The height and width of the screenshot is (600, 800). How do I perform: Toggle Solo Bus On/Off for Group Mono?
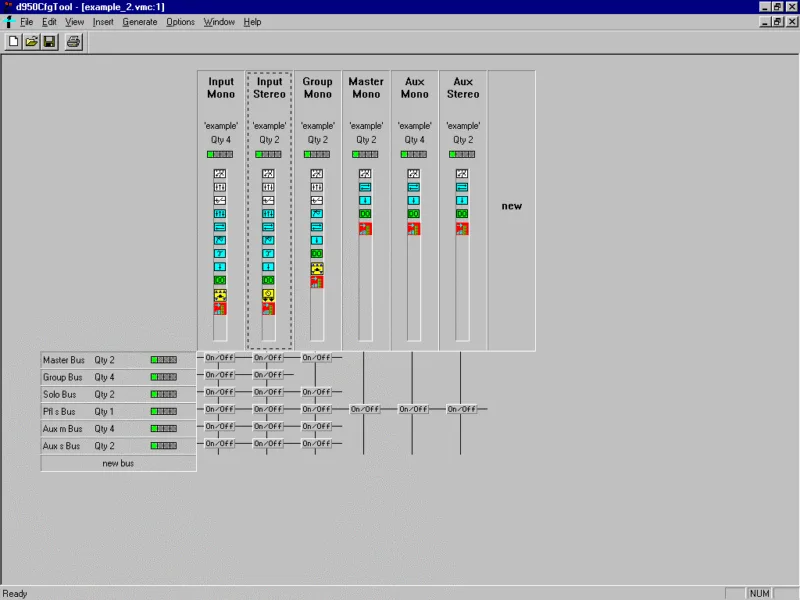pos(316,392)
